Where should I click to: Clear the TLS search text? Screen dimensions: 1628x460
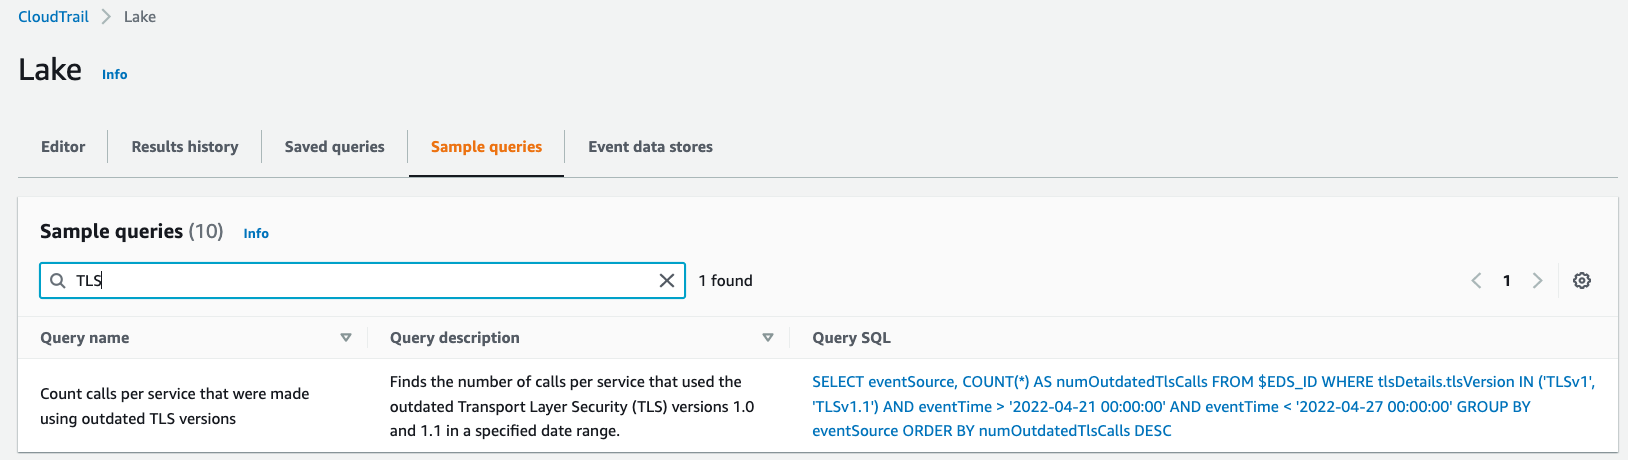[667, 281]
